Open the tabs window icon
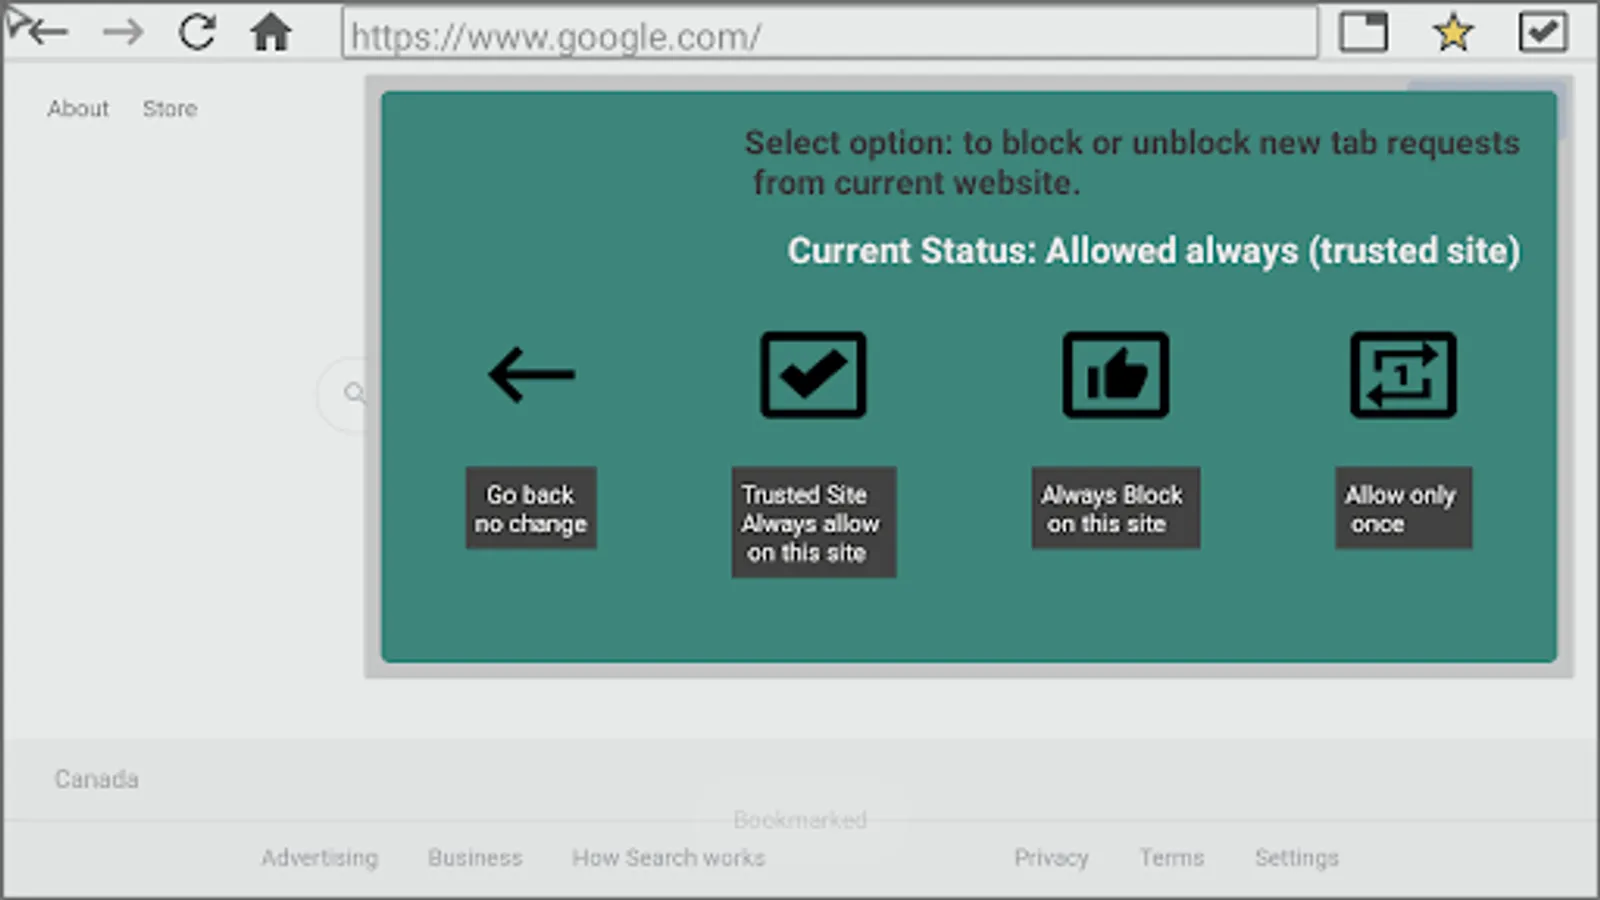Viewport: 1600px width, 900px height. pyautogui.click(x=1363, y=32)
